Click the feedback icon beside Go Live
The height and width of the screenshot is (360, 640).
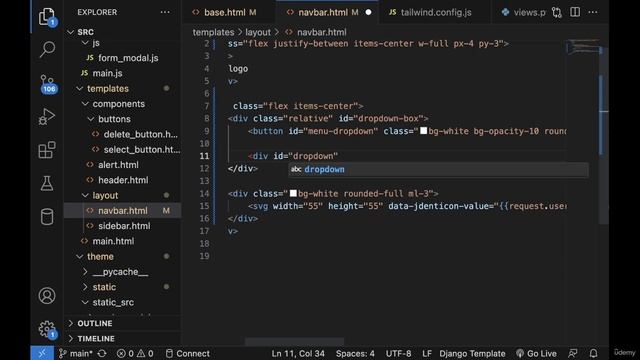click(573, 353)
